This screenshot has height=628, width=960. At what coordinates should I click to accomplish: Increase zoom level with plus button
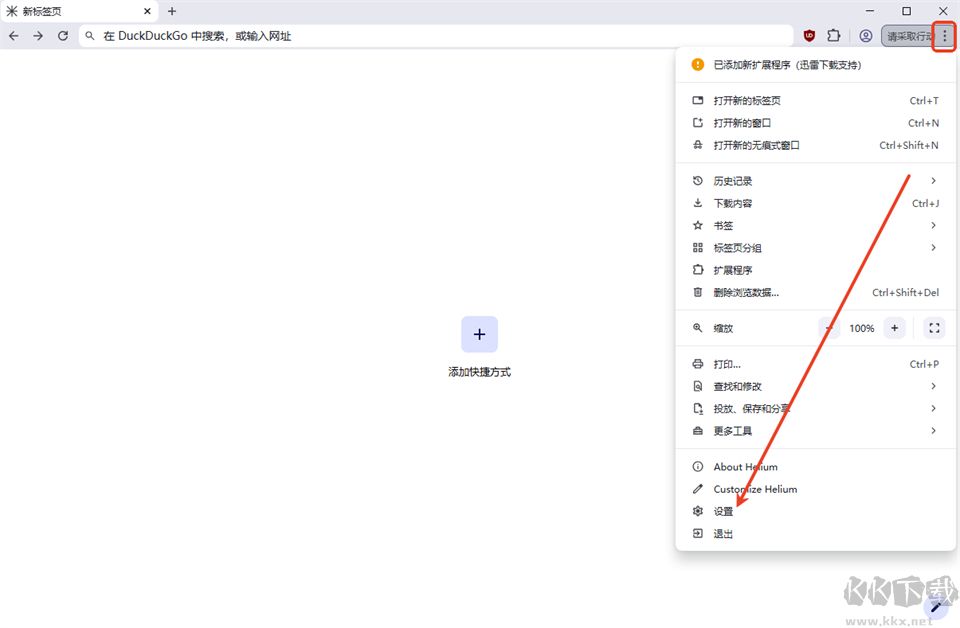tap(895, 328)
